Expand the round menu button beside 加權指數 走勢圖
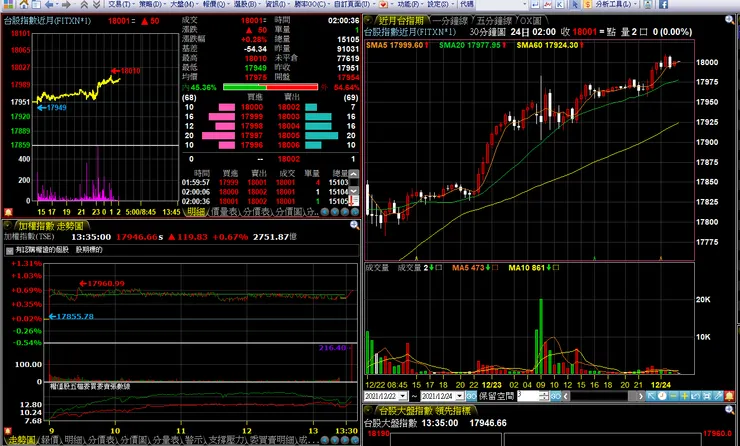This screenshot has width=740, height=446. pyautogui.click(x=8, y=226)
